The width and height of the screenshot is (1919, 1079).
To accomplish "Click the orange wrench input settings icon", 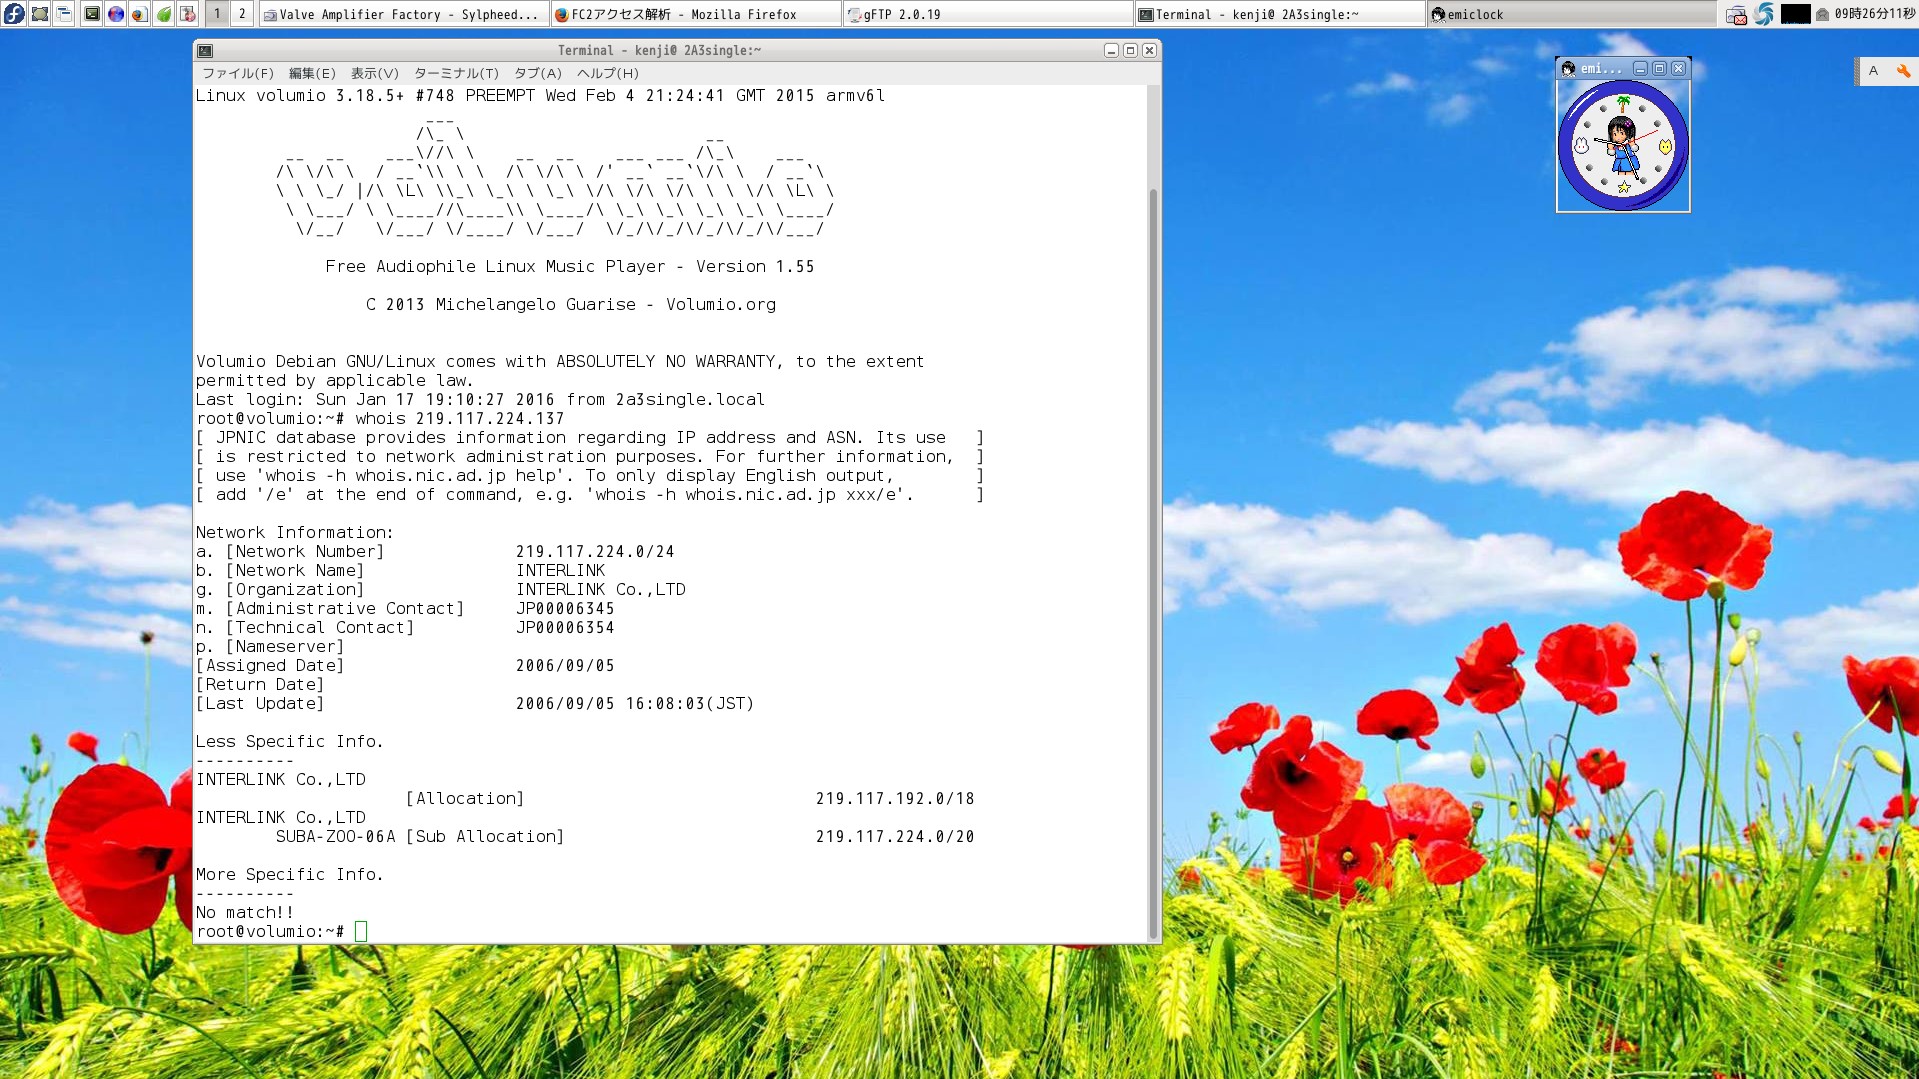I will click(1903, 71).
